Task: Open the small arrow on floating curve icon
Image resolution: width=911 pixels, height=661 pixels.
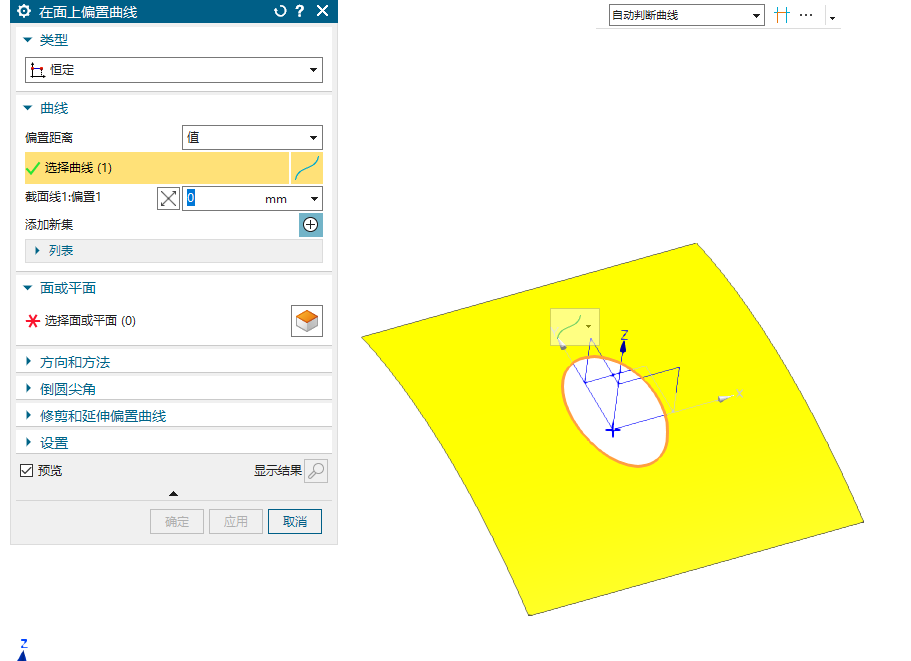Action: tap(589, 326)
